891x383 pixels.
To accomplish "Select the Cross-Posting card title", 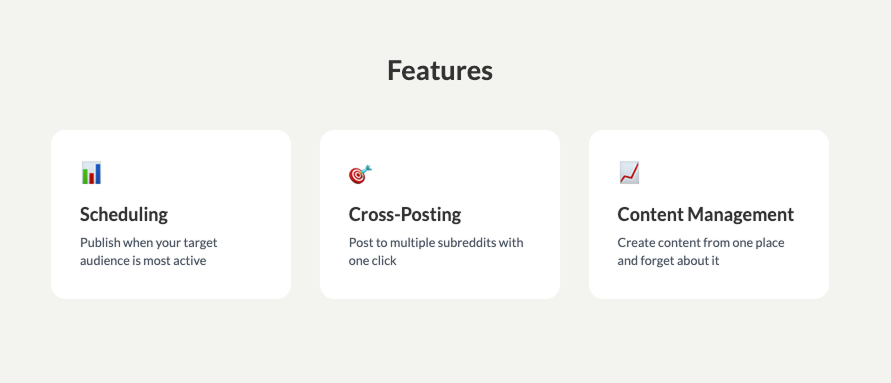I will 405,215.
